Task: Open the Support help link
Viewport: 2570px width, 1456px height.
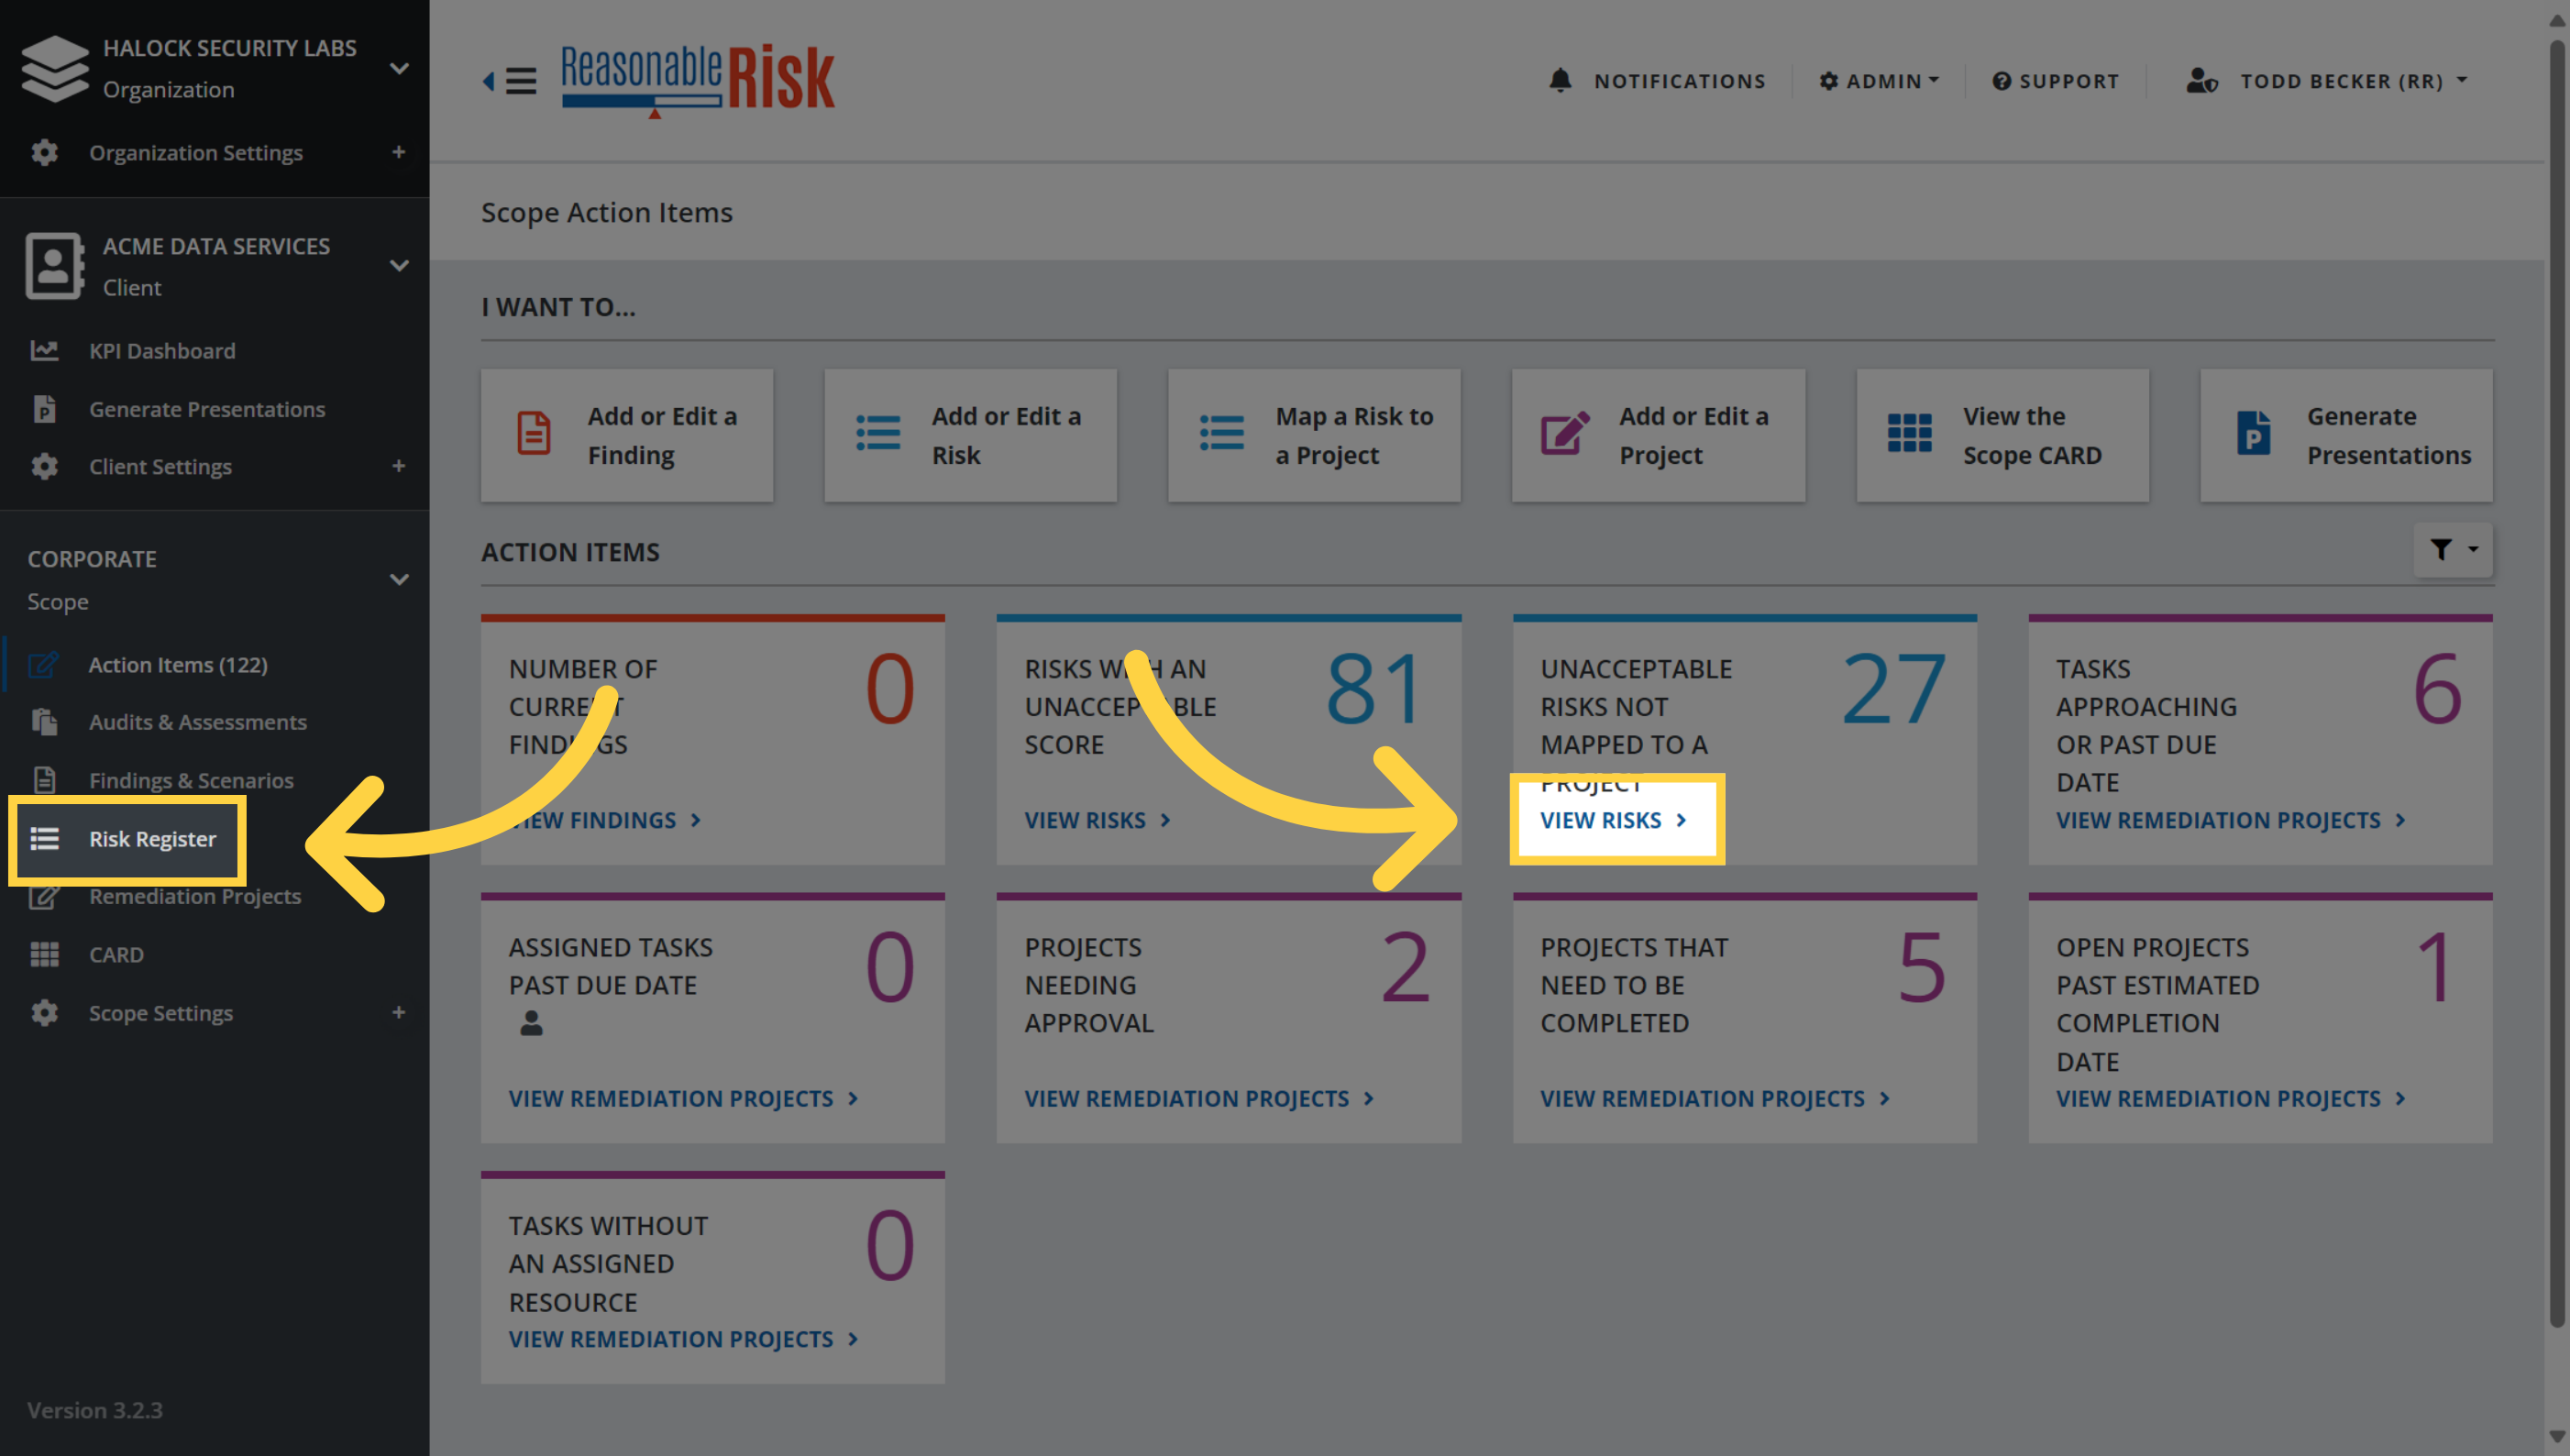Action: (x=2055, y=81)
